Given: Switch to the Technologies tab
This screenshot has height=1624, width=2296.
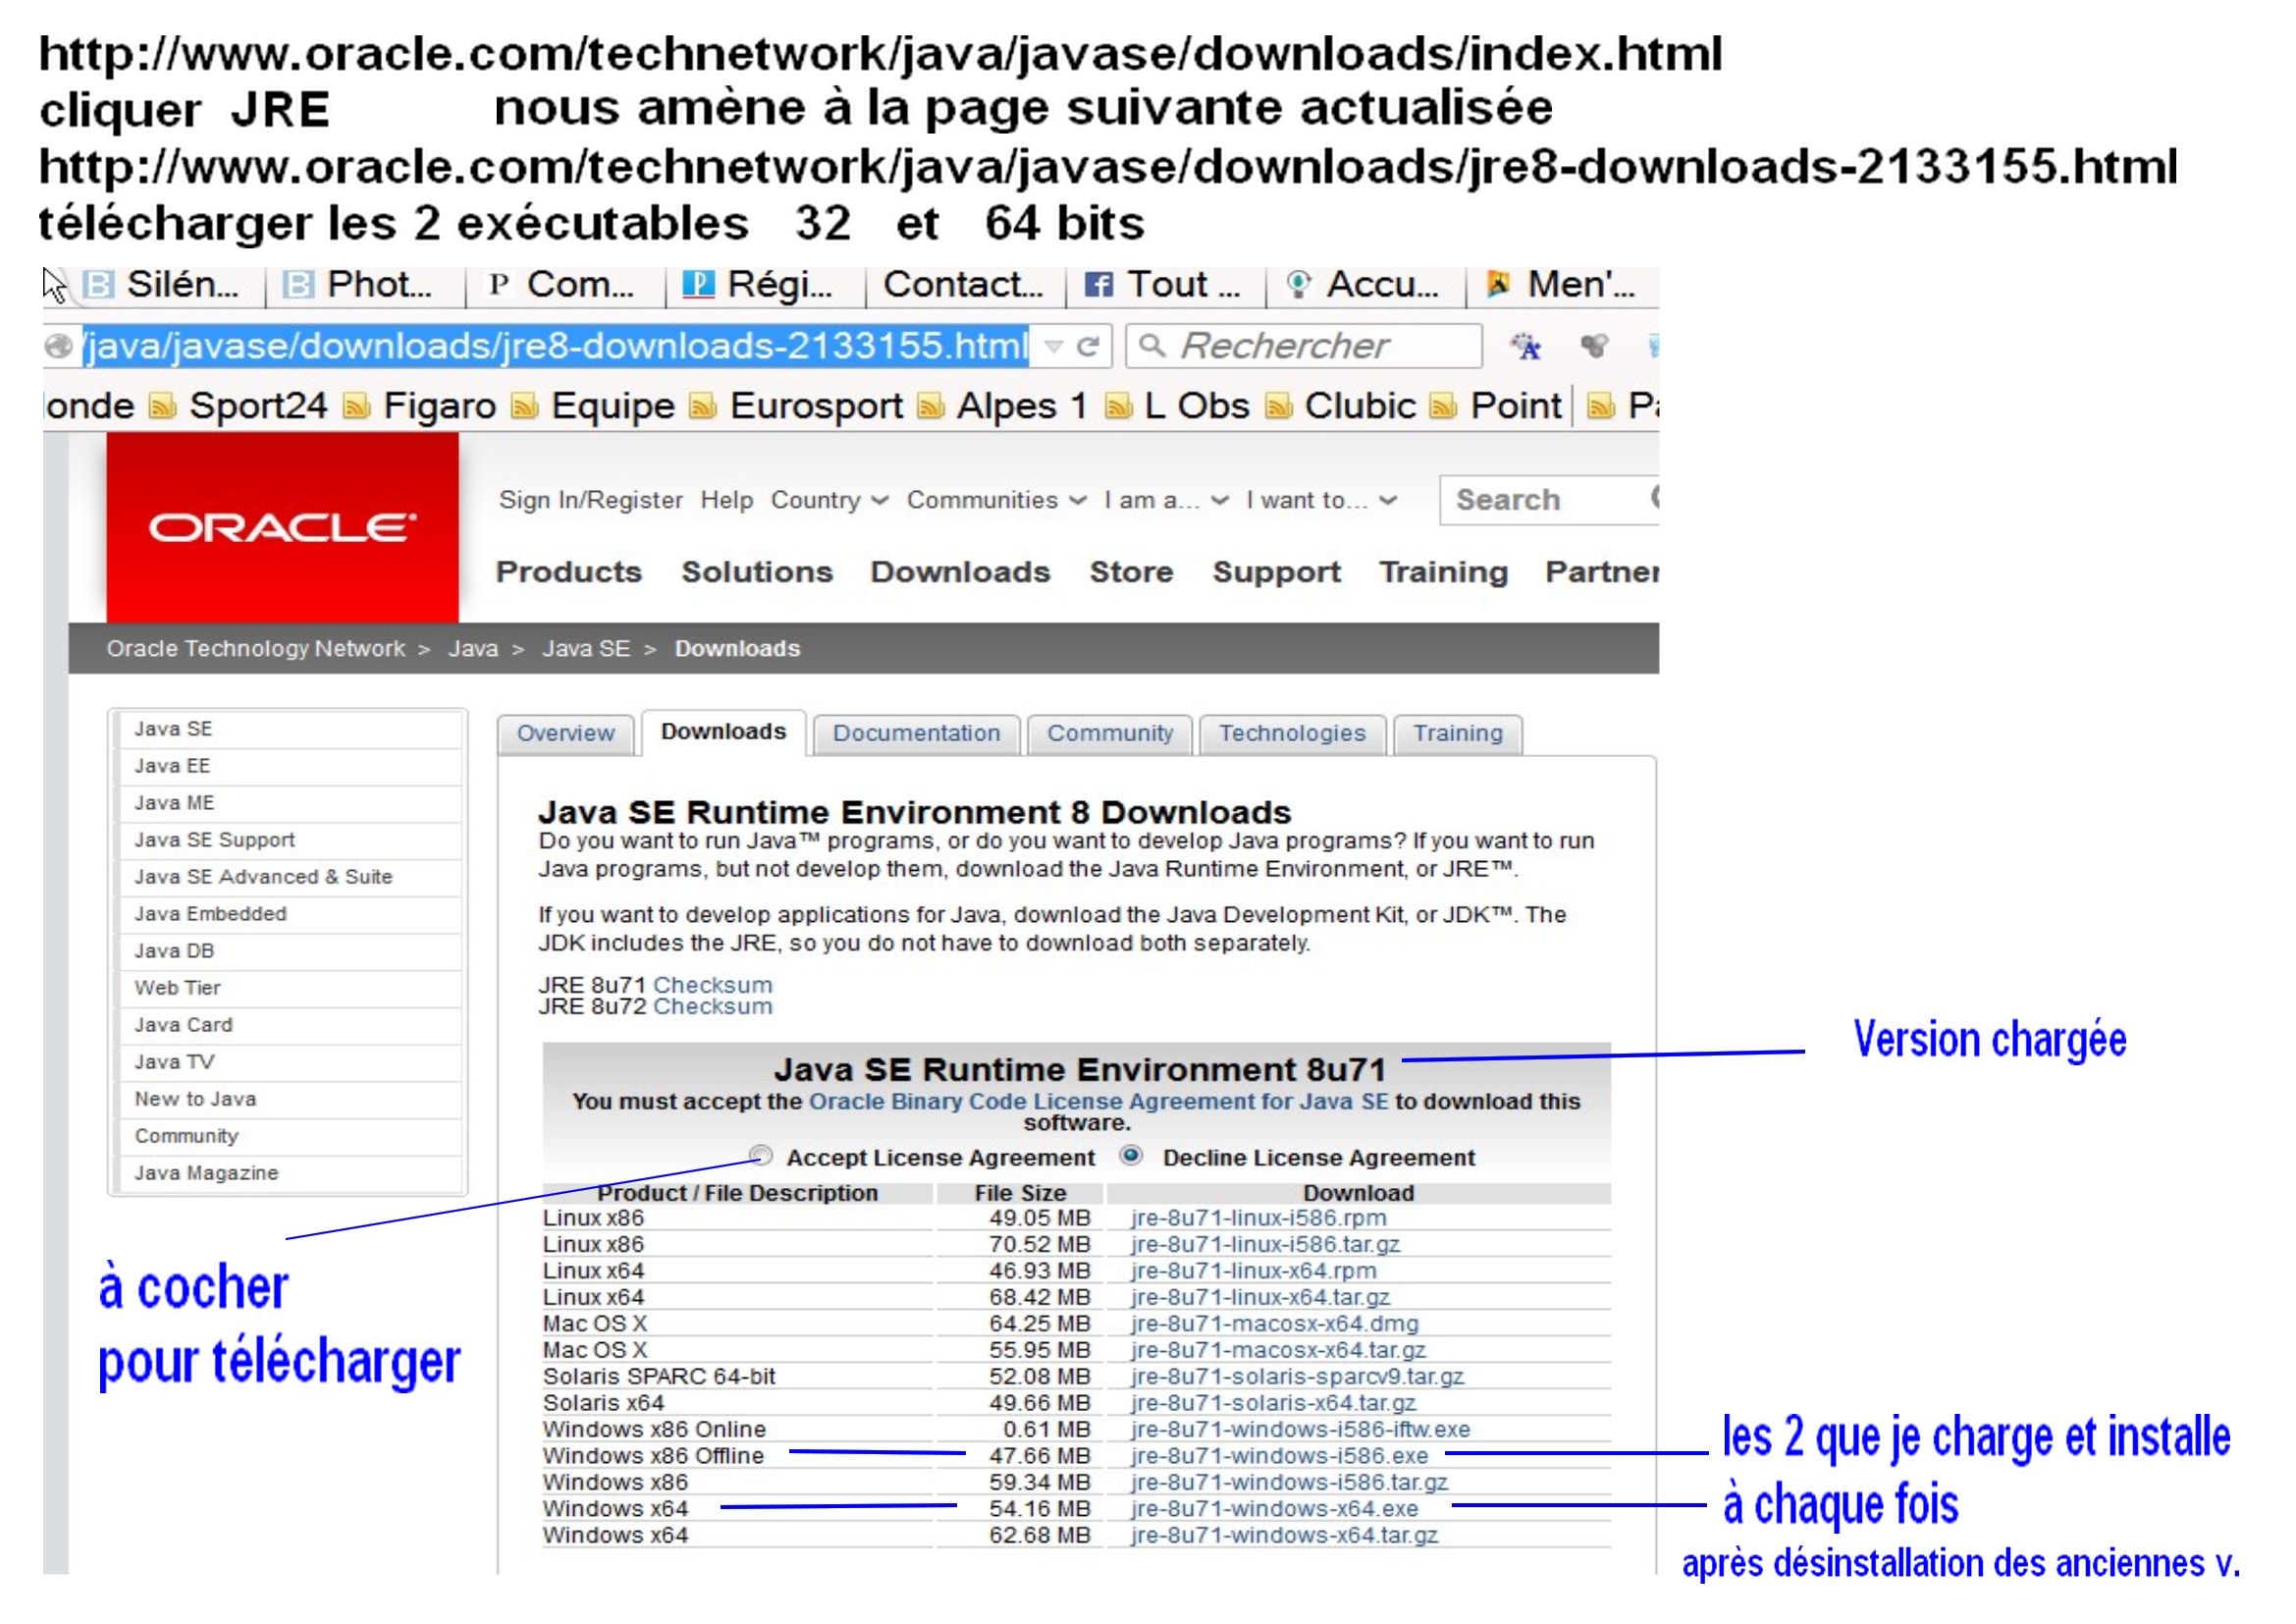Looking at the screenshot, I should (1292, 734).
